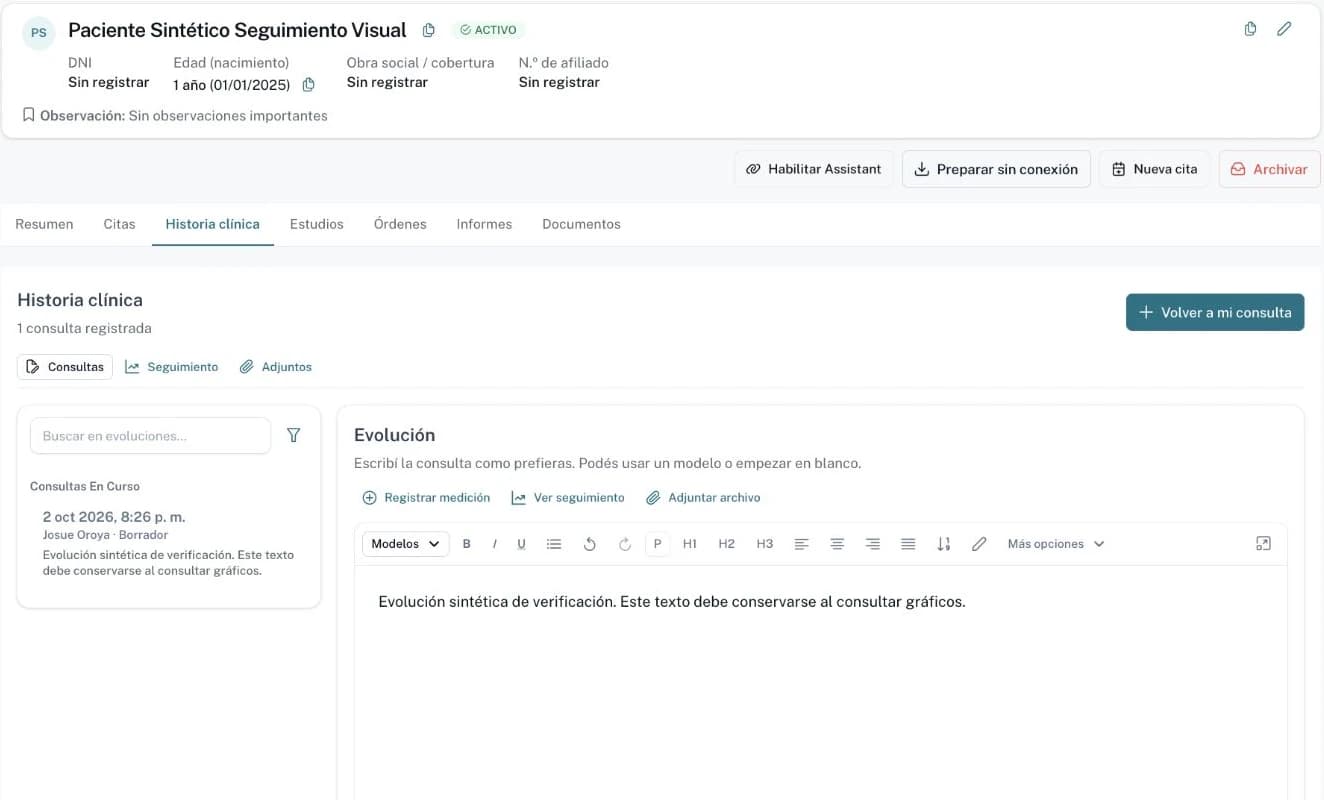Expand the editor to full screen
This screenshot has width=1324, height=800.
tap(1263, 544)
